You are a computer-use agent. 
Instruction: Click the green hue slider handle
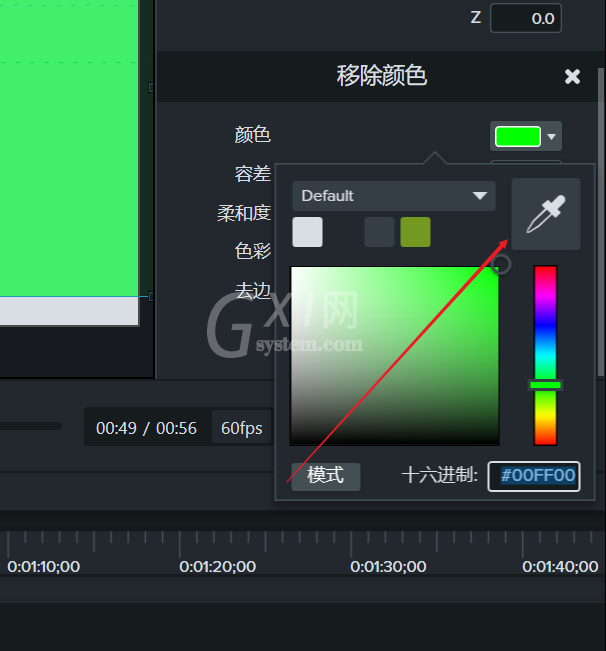click(545, 385)
